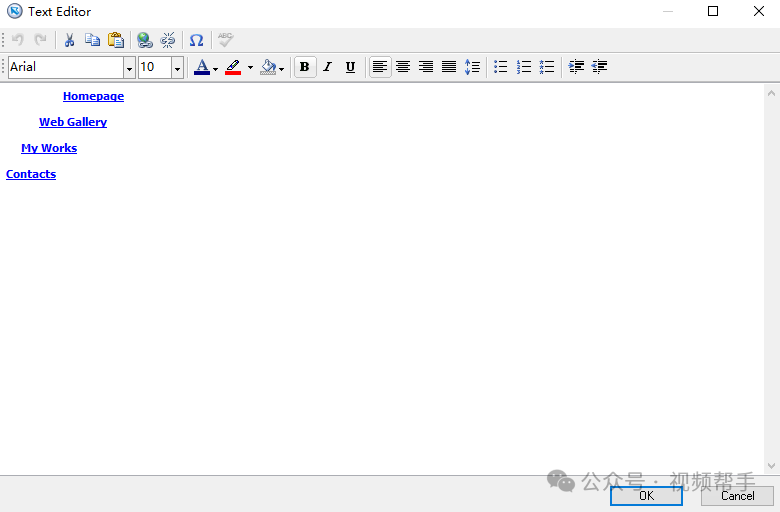Click the Undo icon
780x512 pixels.
18,40
